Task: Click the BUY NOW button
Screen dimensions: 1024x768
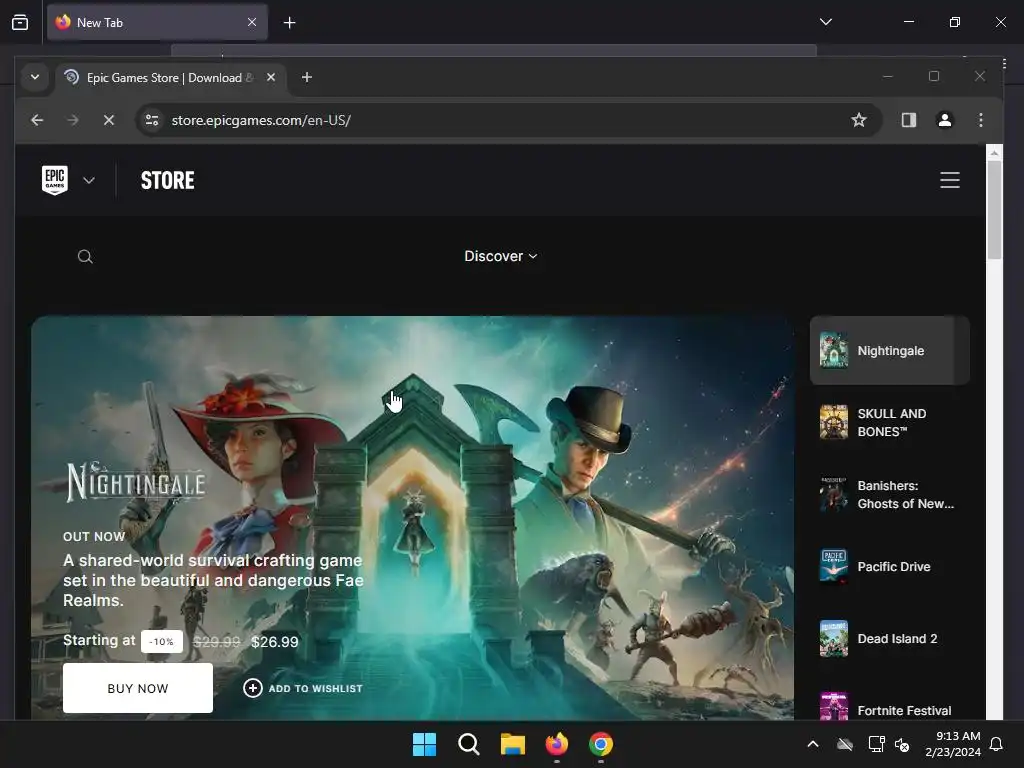Action: (138, 688)
